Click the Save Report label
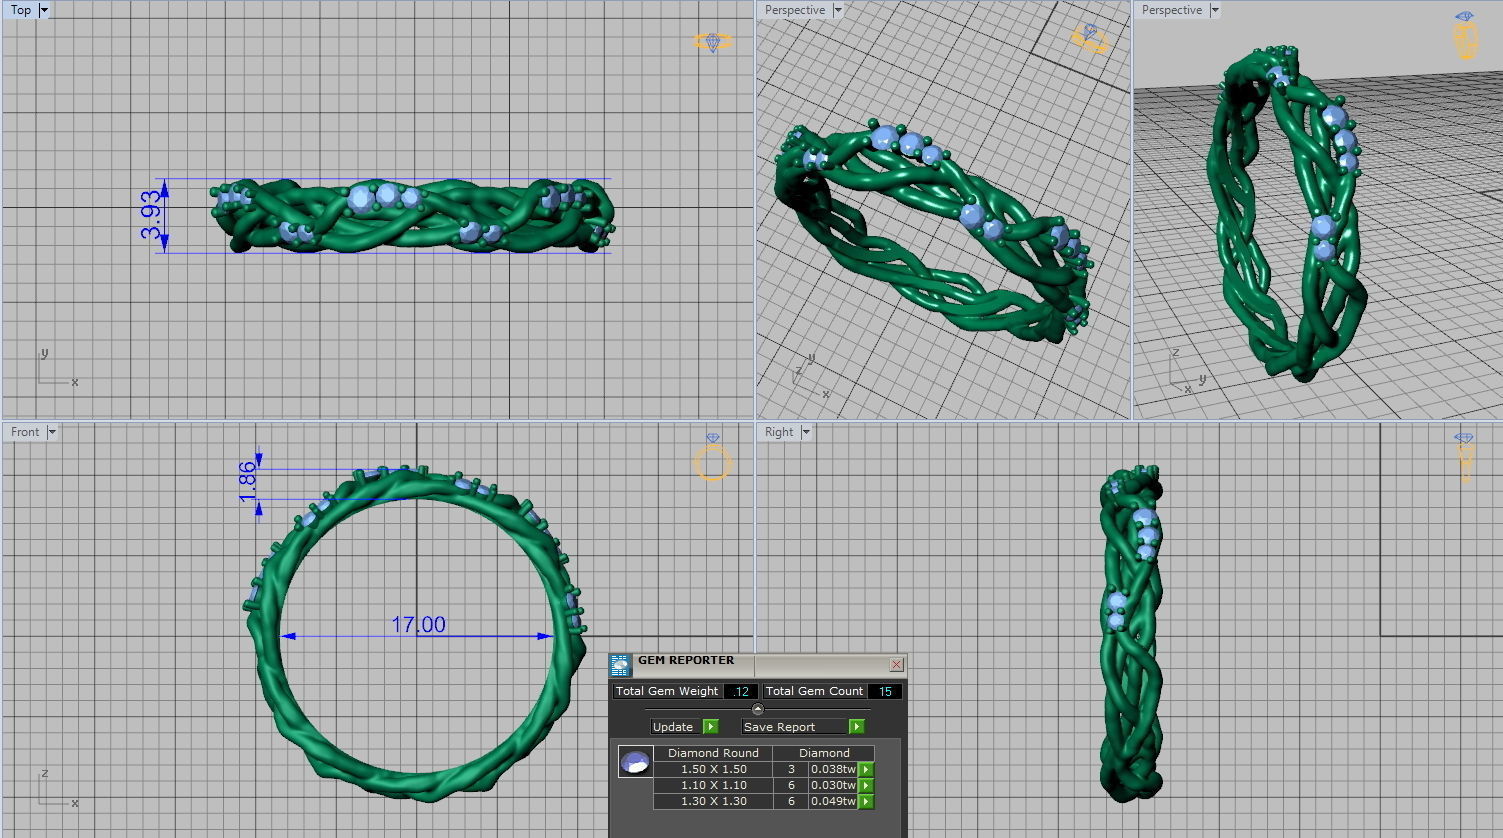The width and height of the screenshot is (1503, 838). 780,727
